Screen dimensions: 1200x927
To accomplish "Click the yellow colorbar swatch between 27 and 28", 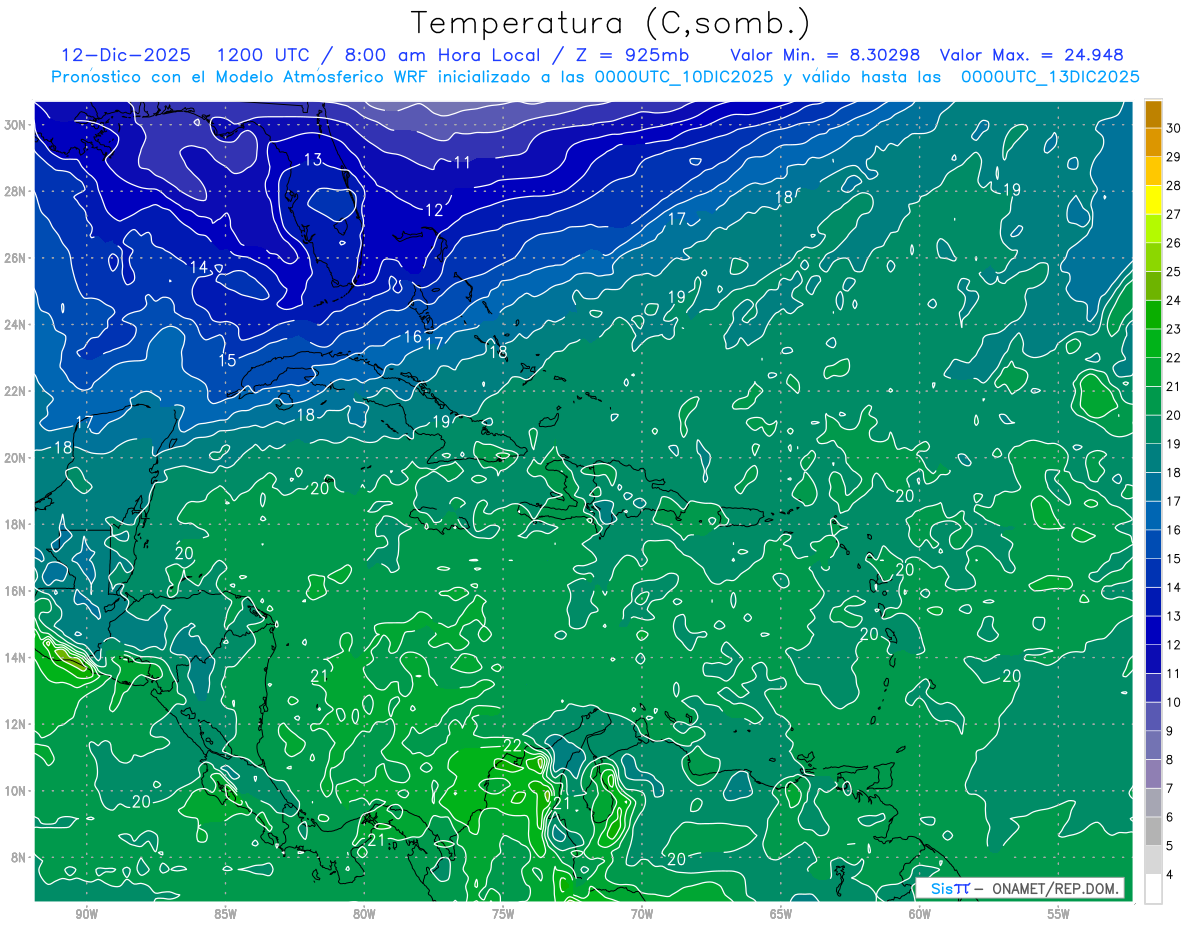I will click(1153, 199).
